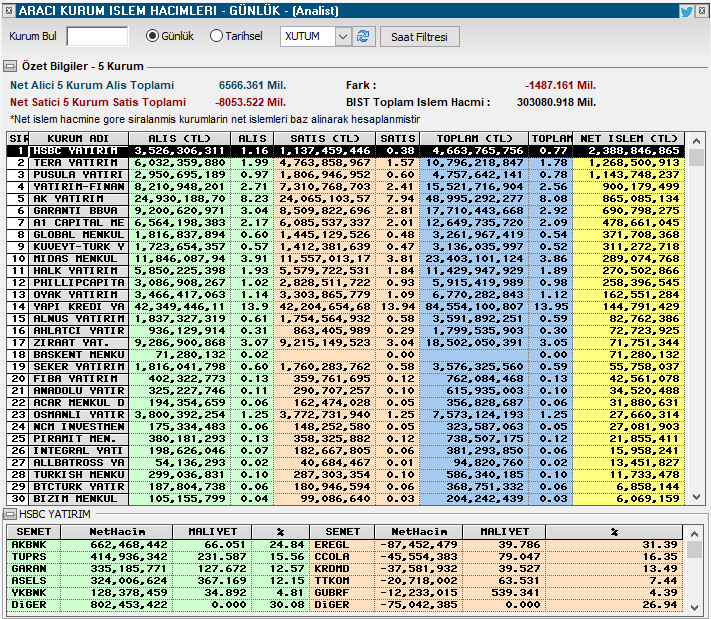
Task: Sort by NET ISLEM (TL) column header
Action: [x=628, y=138]
